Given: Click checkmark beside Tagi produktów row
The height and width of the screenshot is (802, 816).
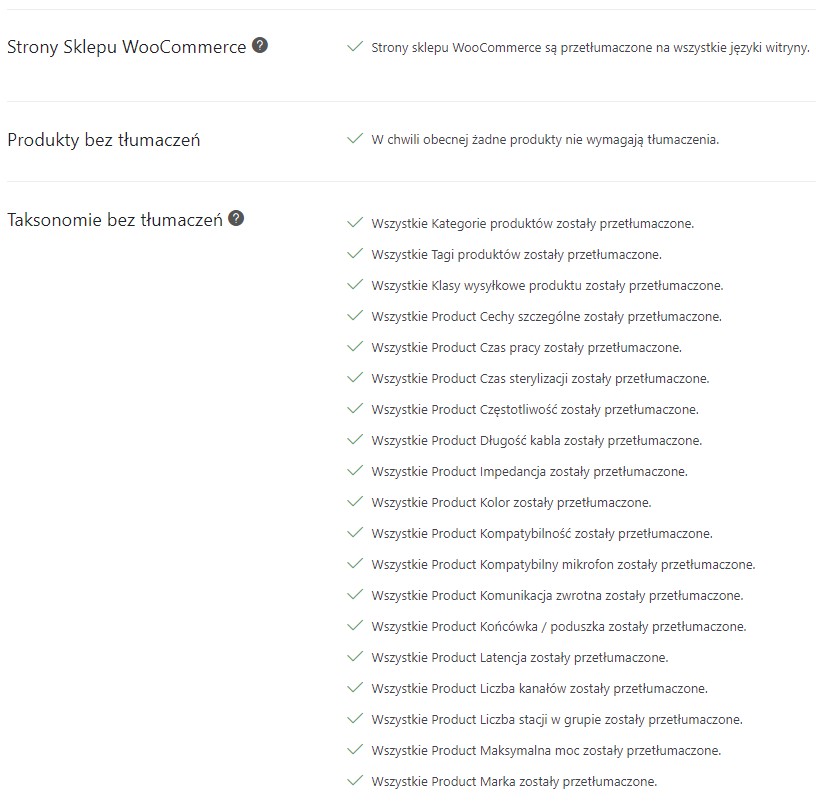Looking at the screenshot, I should (354, 254).
